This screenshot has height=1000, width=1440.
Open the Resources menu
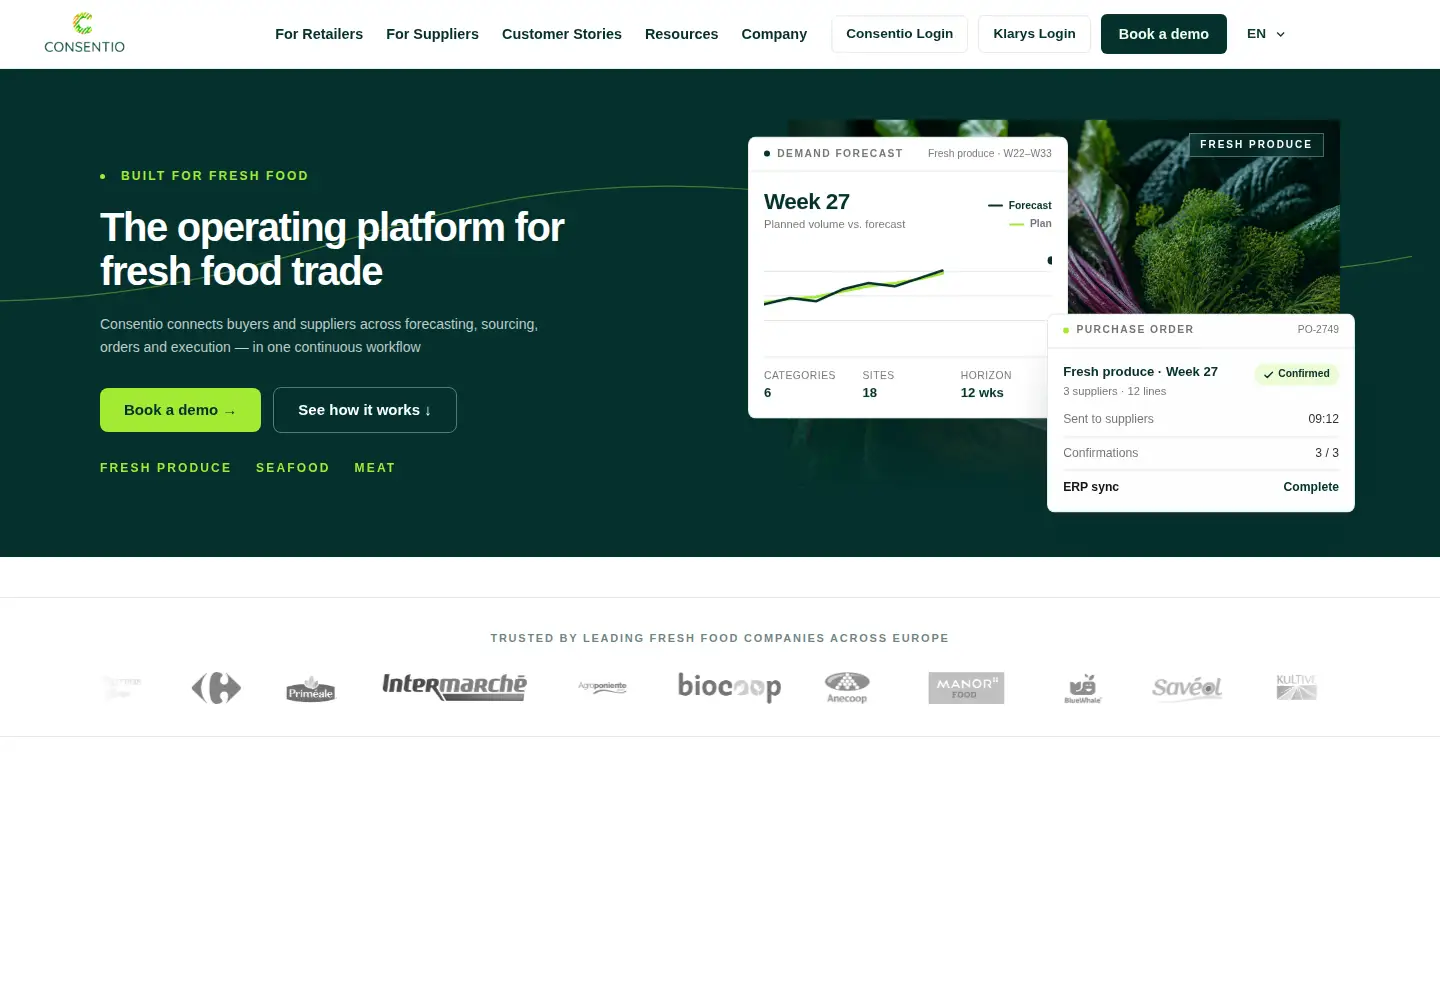pyautogui.click(x=681, y=34)
